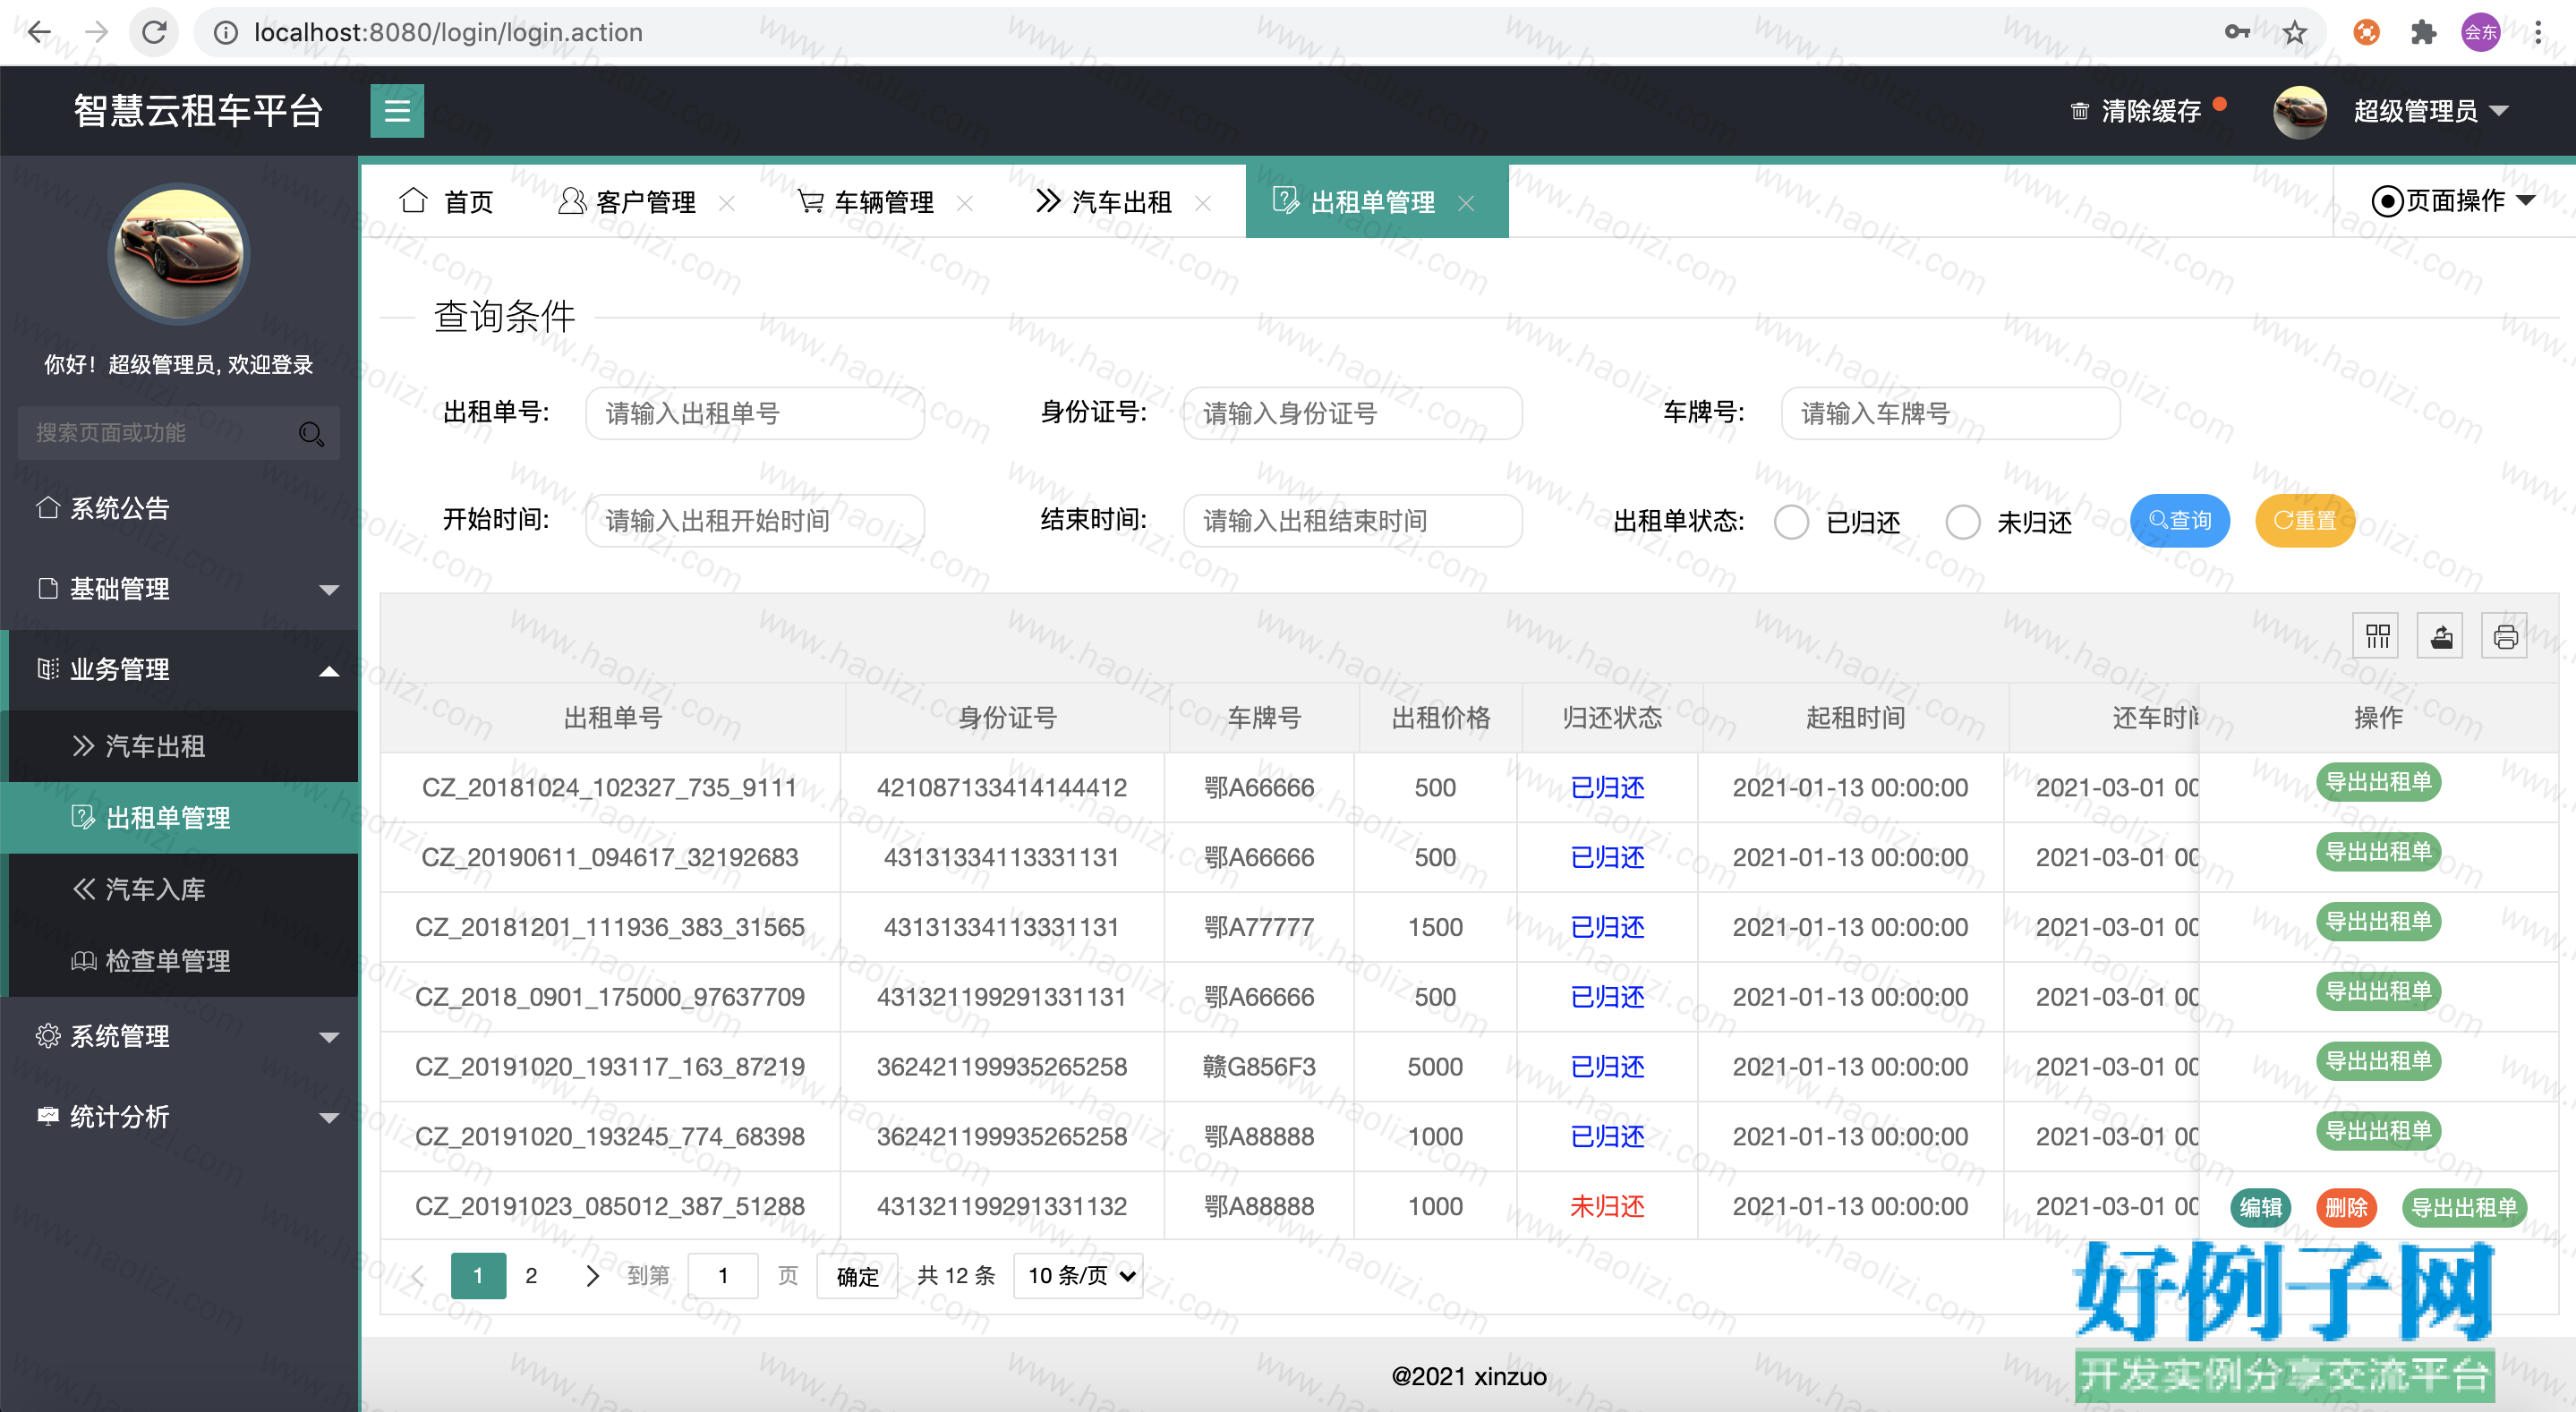Open the table column filter icon

point(2377,636)
